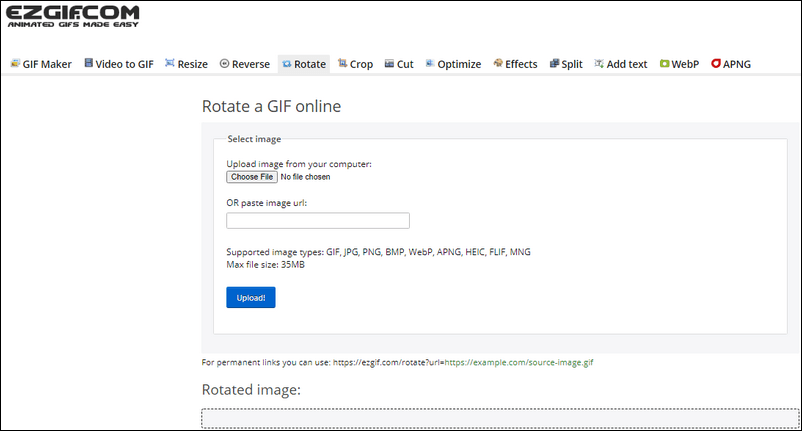Open the APNG tool label
Viewport: 802px width, 431px height.
737,64
